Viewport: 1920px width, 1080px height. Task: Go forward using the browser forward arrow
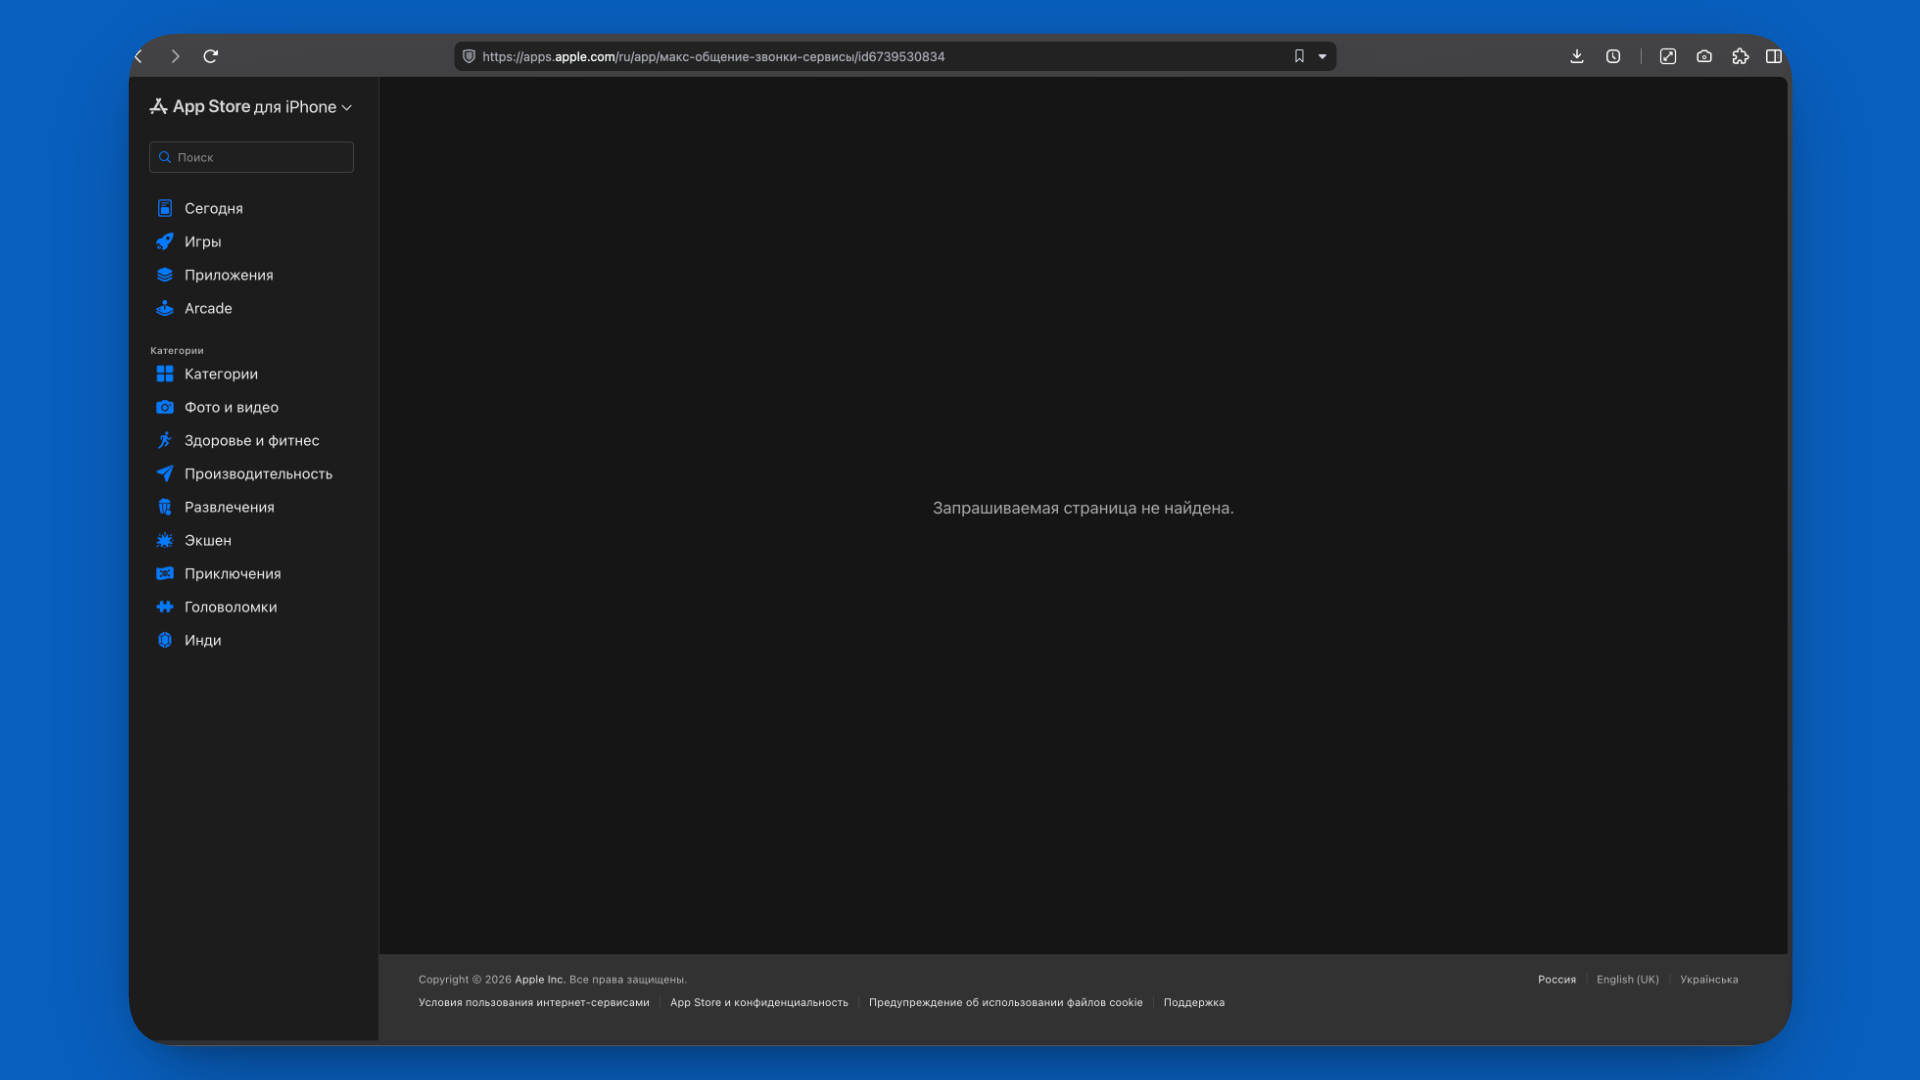pos(175,57)
